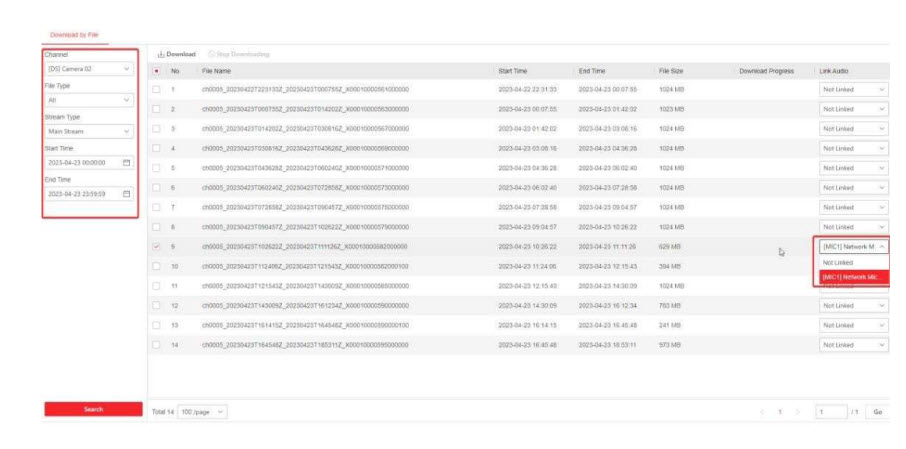Image resolution: width=906 pixels, height=449 pixels.
Task: Click the red Search button
Action: tap(93, 409)
